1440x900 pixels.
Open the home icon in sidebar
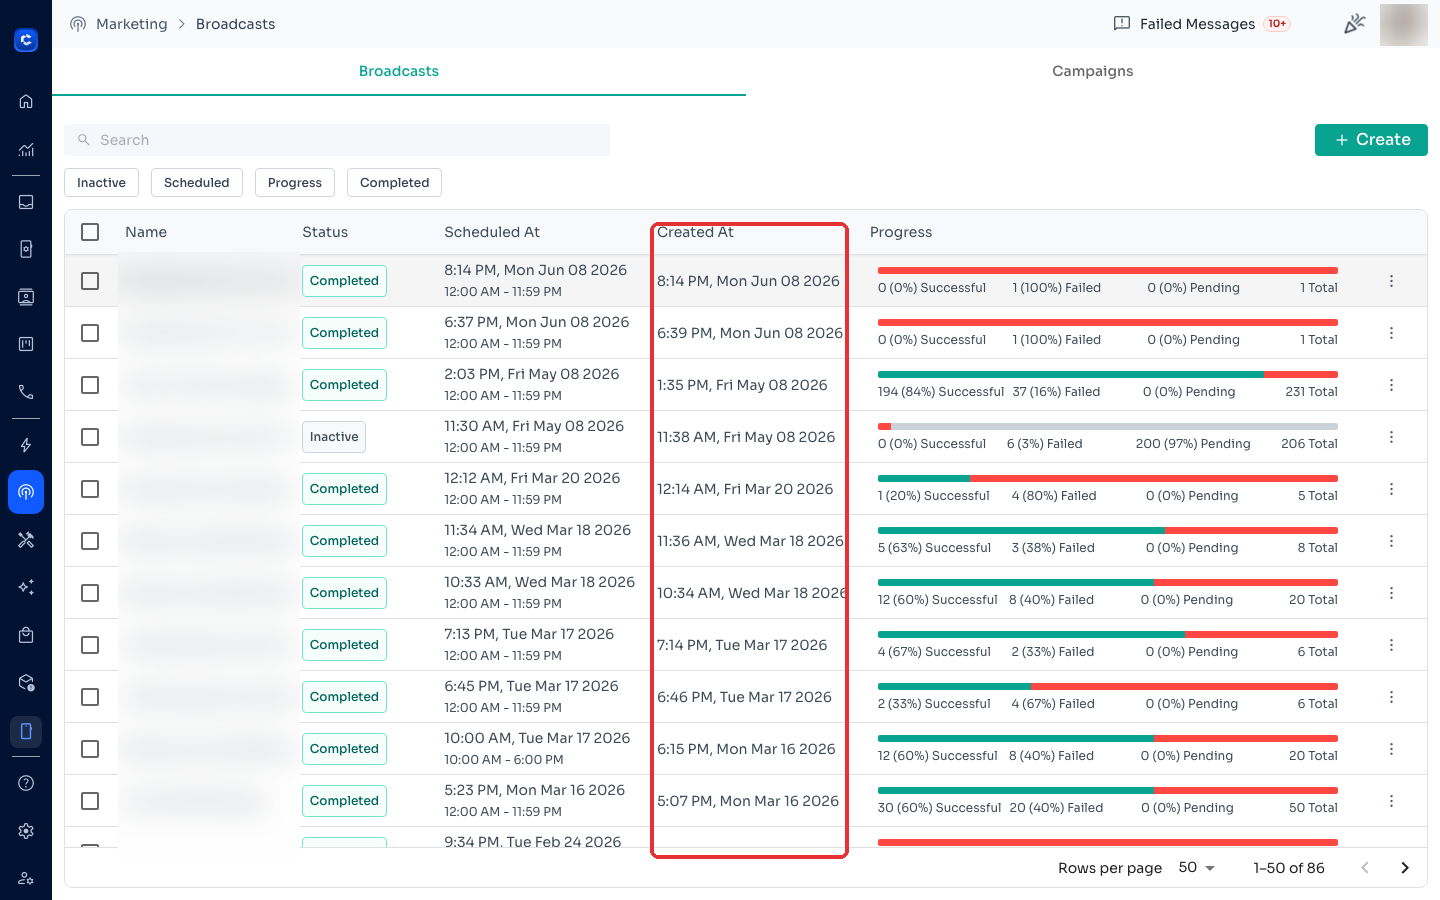tap(26, 101)
